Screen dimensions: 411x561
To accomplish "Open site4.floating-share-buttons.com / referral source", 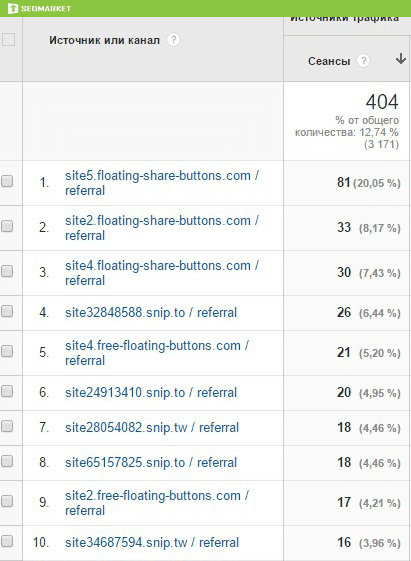I will 162,273.
